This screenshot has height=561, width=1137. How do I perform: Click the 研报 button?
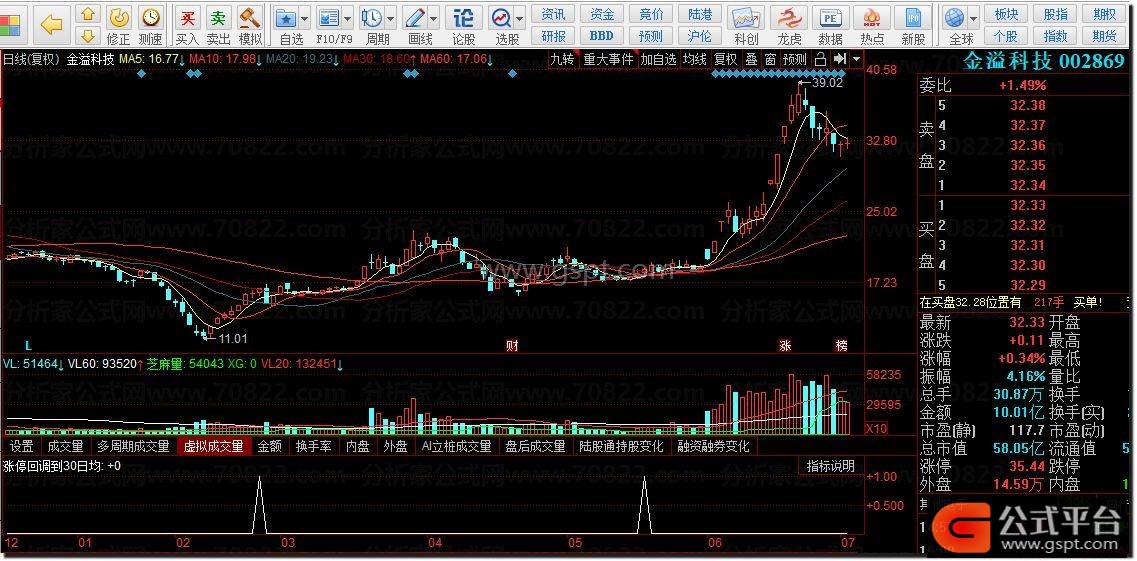(x=554, y=36)
